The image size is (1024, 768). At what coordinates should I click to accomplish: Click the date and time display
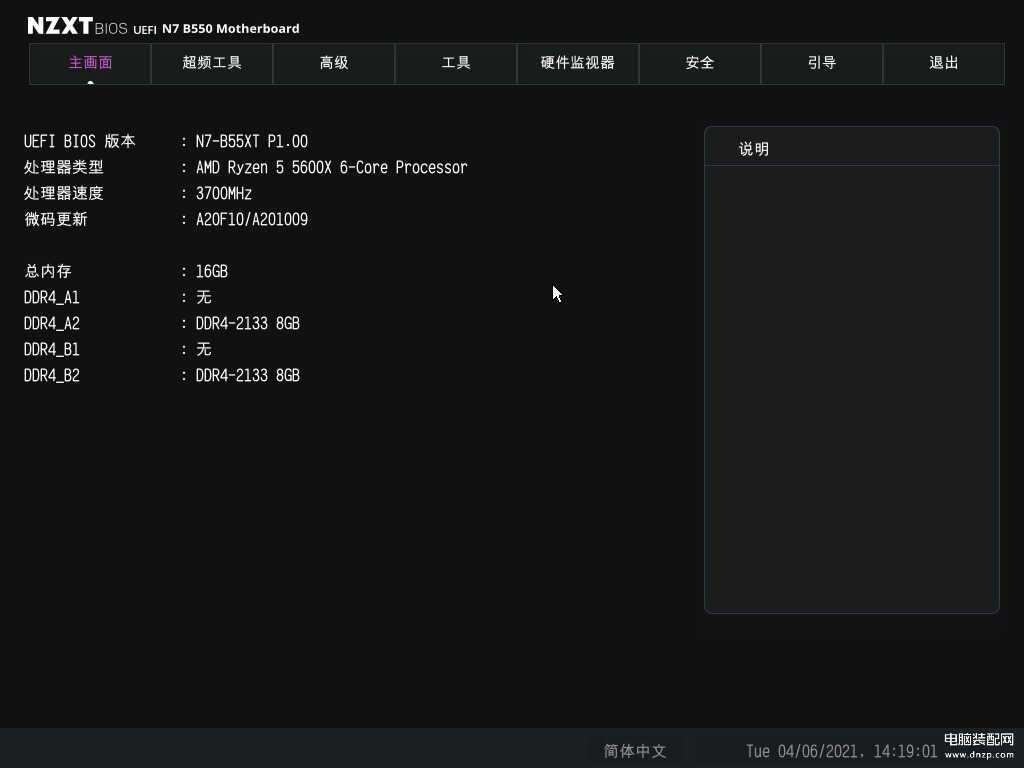click(x=841, y=752)
